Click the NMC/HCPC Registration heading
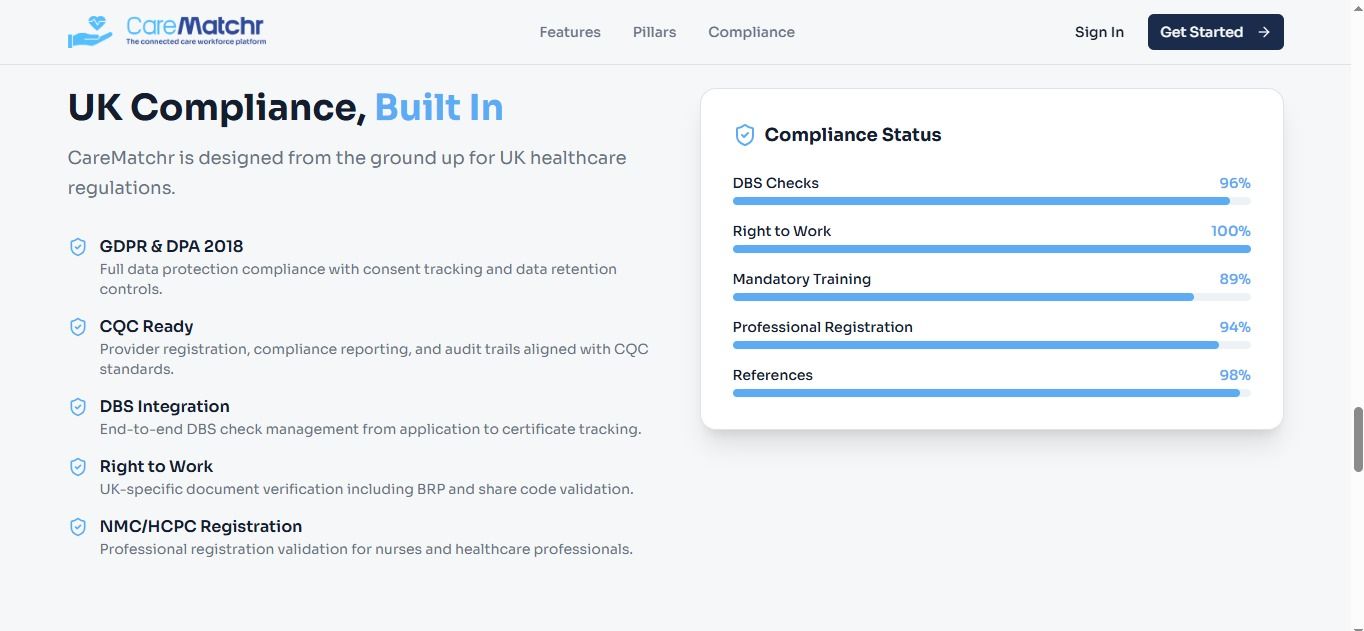1364x631 pixels. [200, 526]
